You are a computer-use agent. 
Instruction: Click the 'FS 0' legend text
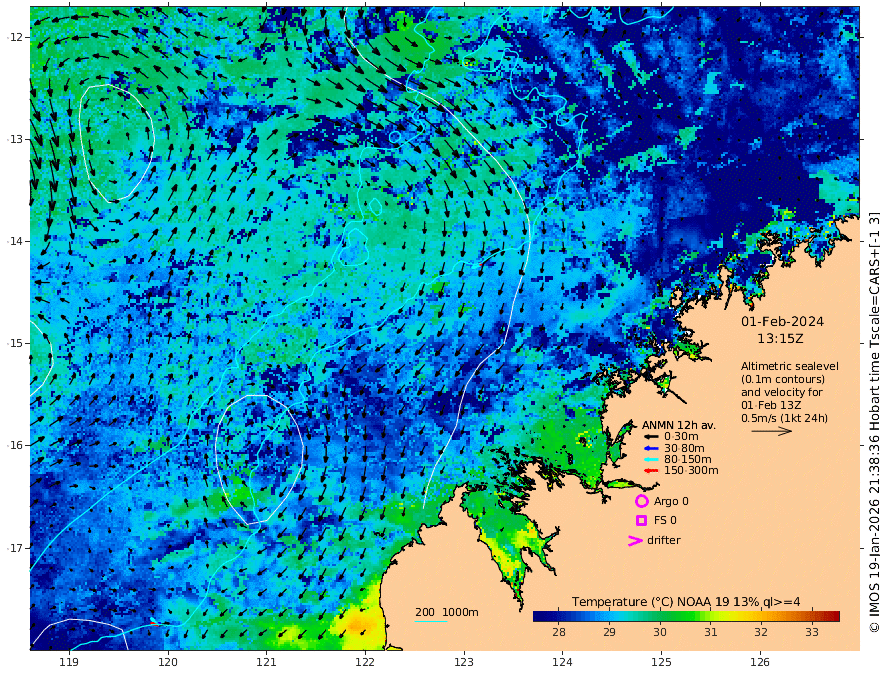point(665,521)
